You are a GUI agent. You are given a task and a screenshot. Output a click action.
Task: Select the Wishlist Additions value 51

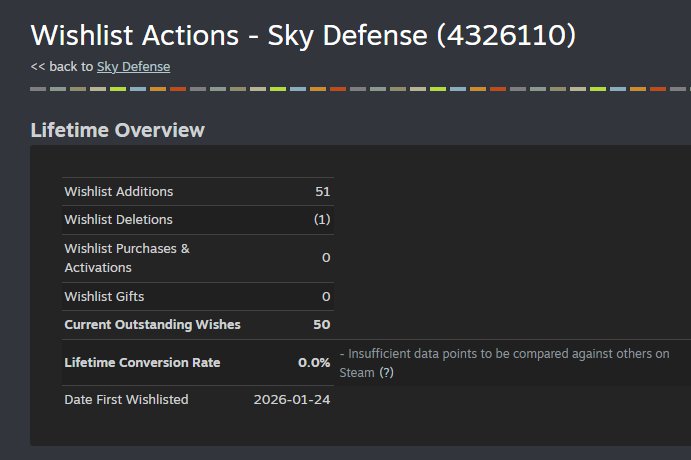click(323, 191)
